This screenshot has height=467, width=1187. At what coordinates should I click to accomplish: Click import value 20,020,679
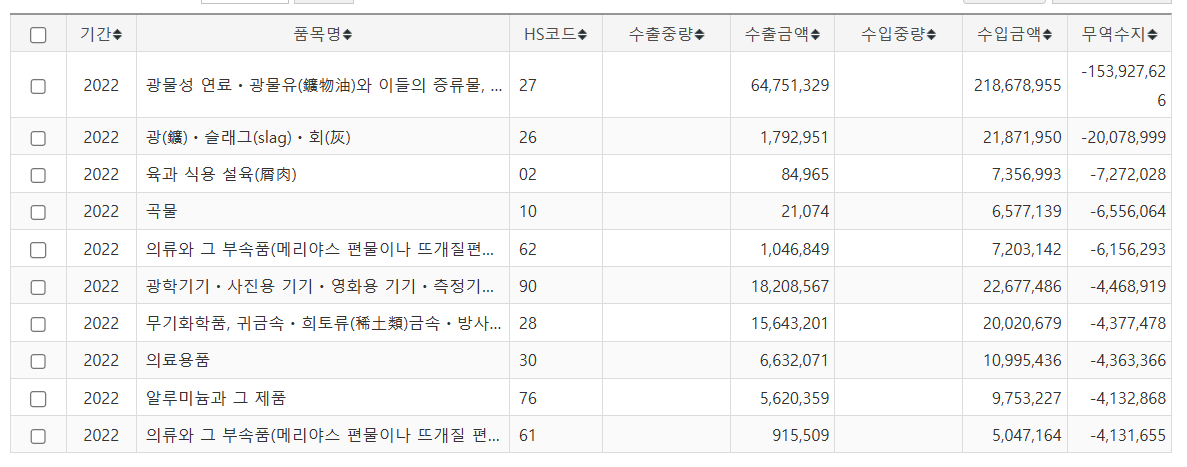(1022, 324)
